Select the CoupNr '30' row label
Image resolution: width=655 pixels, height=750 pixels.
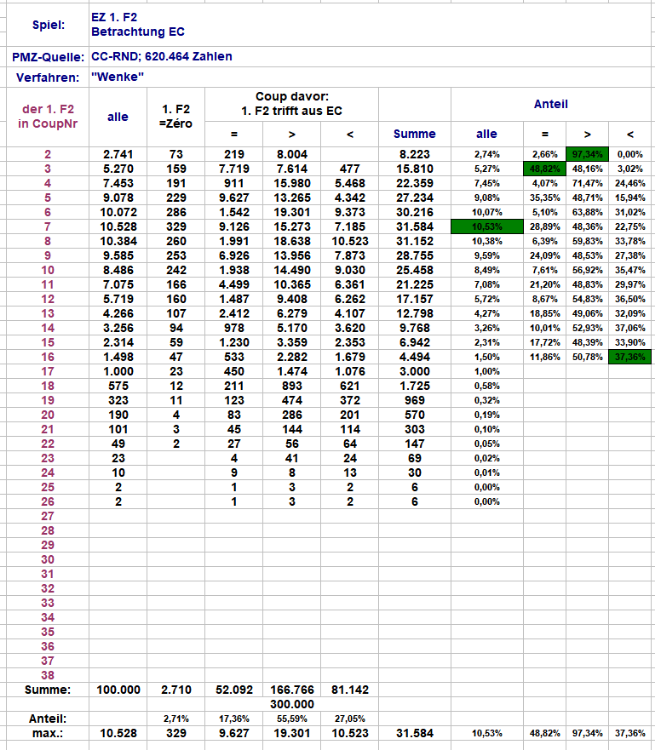(x=47, y=559)
